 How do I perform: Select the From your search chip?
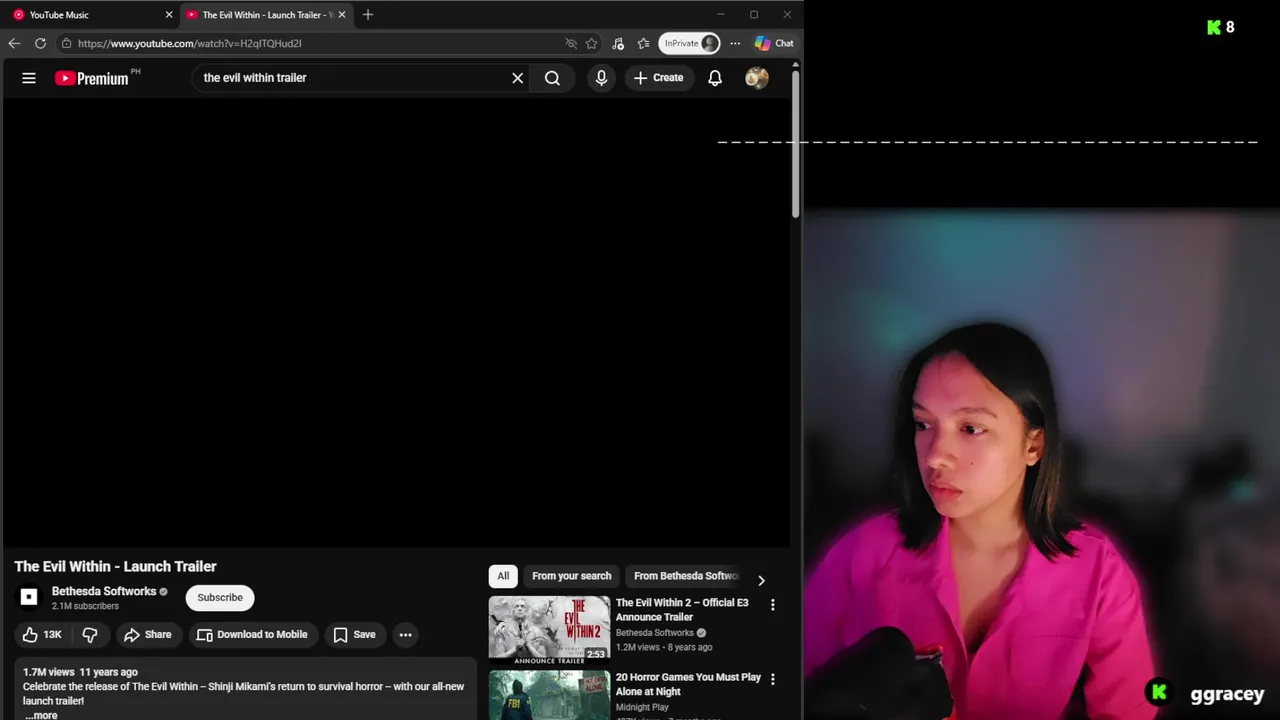(x=571, y=576)
